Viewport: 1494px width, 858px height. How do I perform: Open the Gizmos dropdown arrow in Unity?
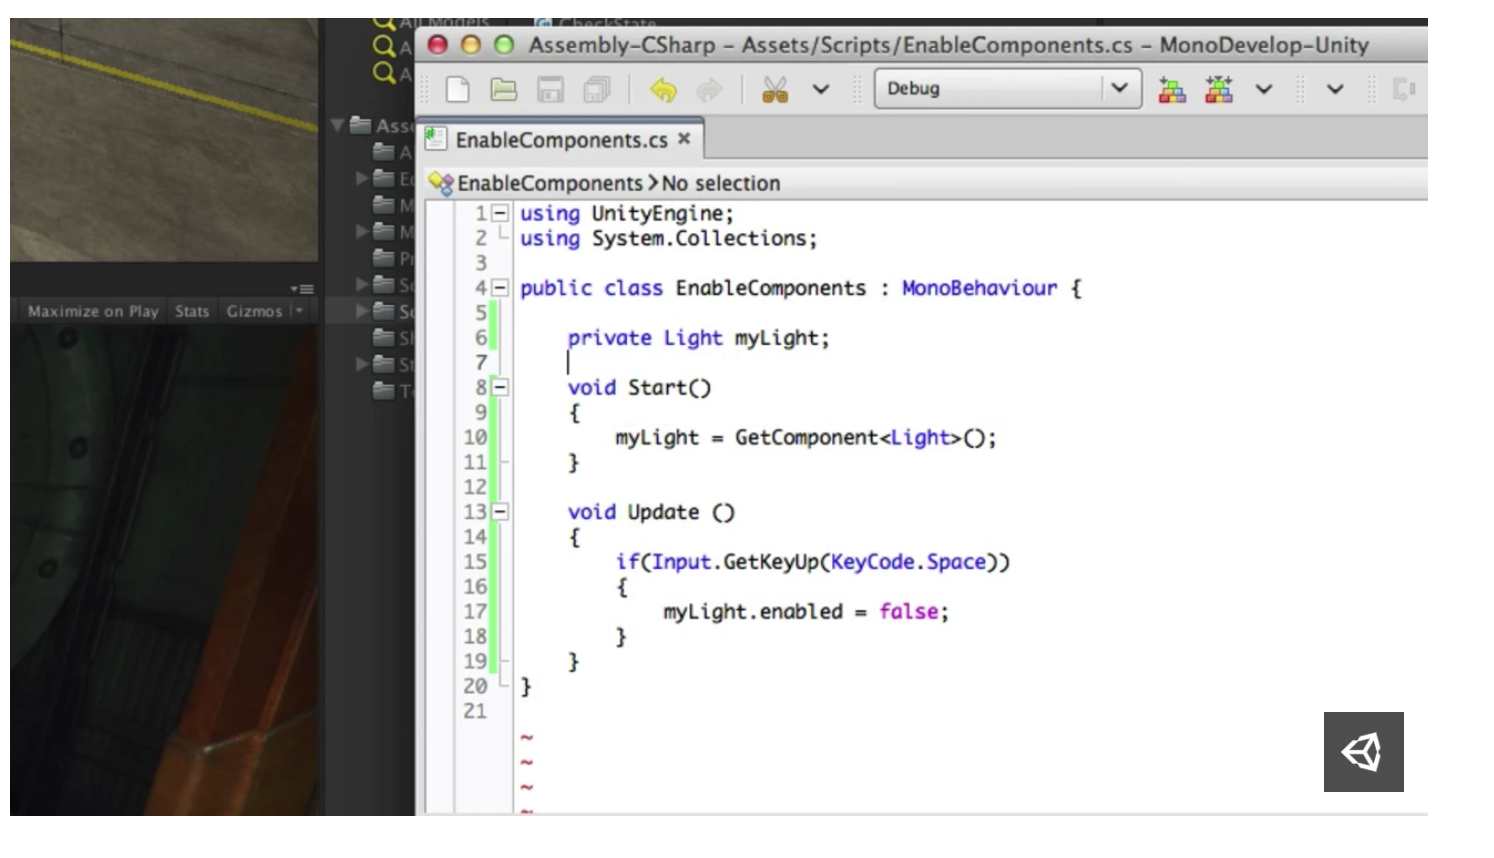coord(298,311)
